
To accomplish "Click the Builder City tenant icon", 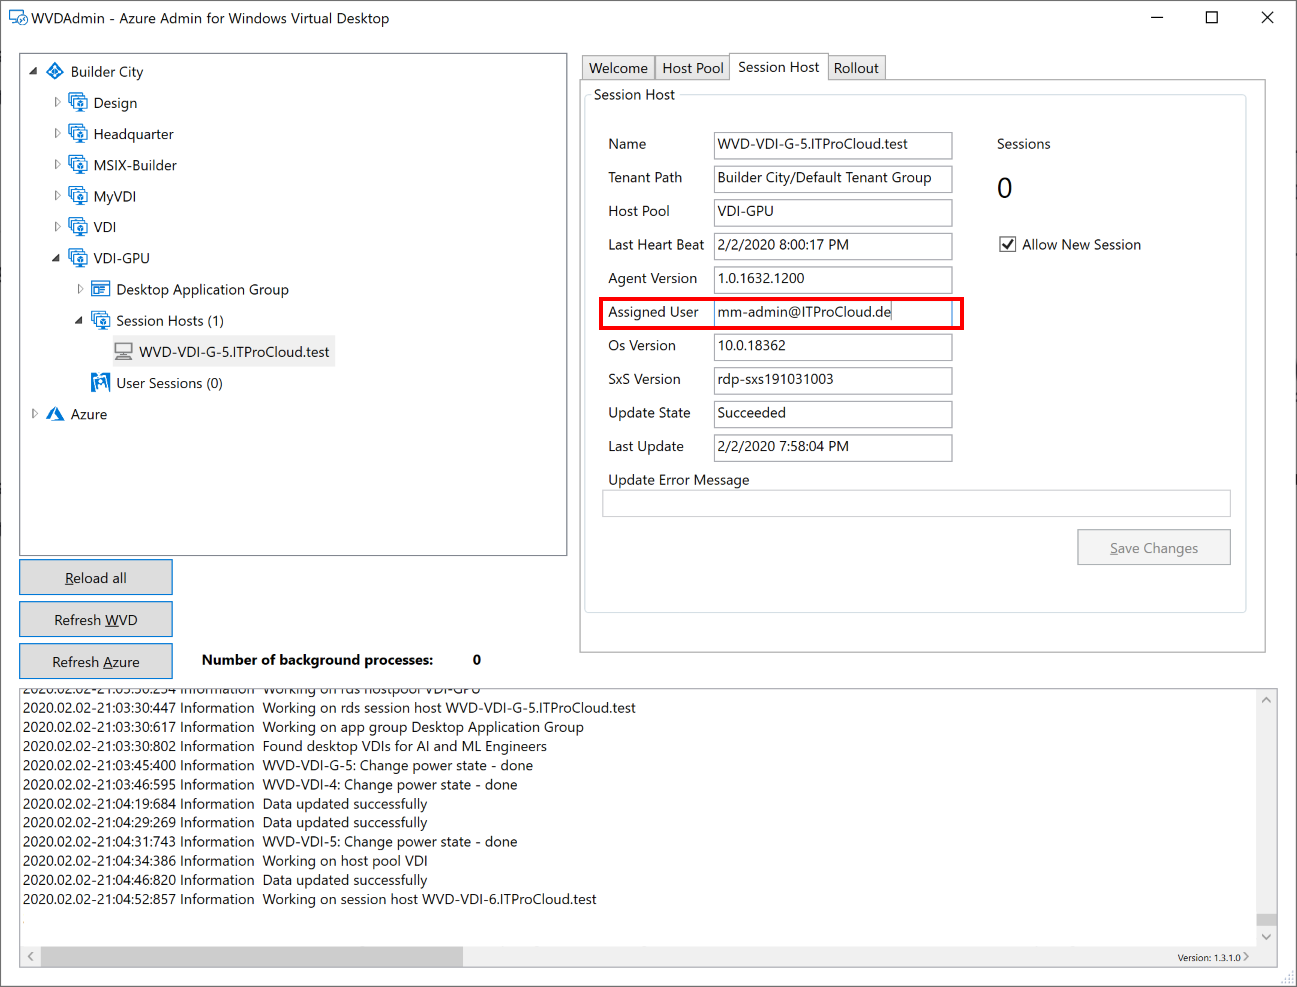I will (55, 72).
